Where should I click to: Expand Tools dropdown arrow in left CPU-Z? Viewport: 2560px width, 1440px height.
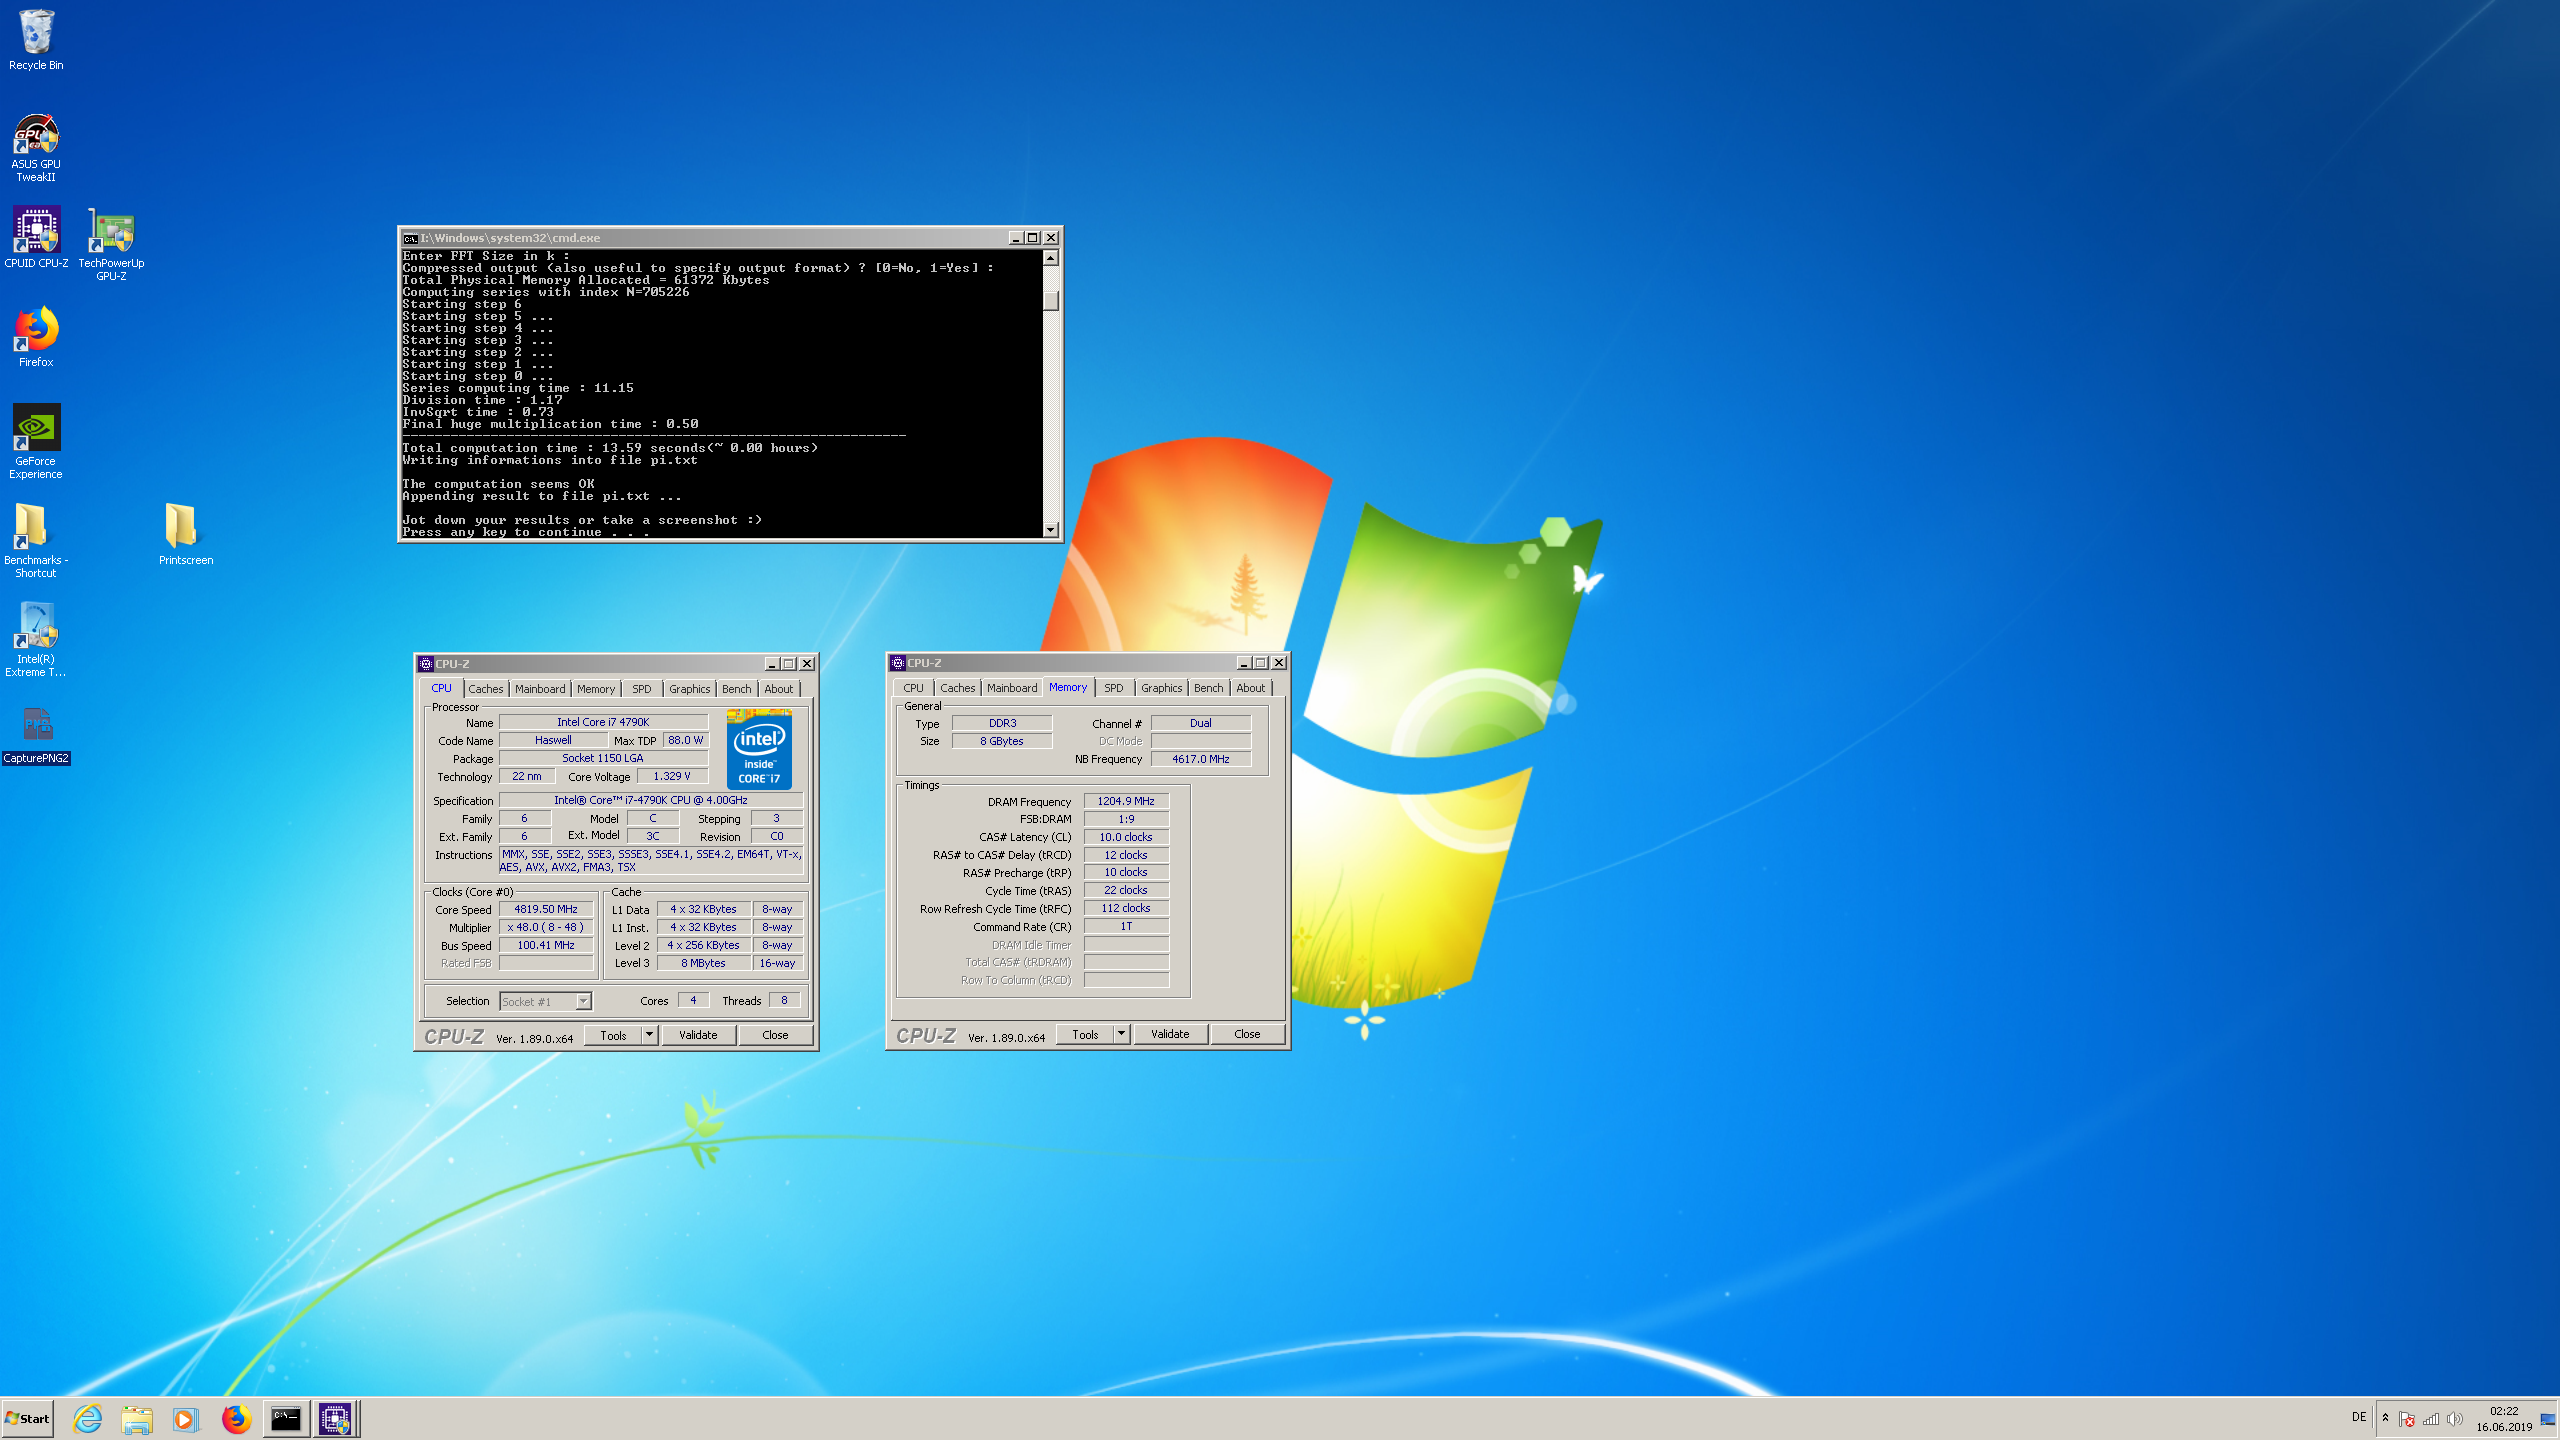[649, 1035]
